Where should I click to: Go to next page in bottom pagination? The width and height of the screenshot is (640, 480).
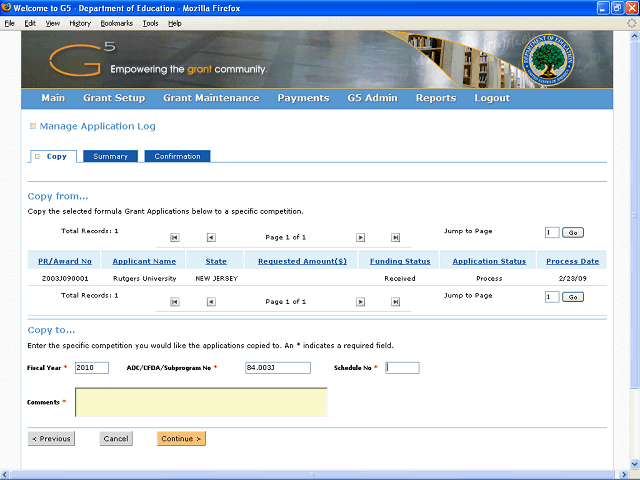click(x=360, y=302)
